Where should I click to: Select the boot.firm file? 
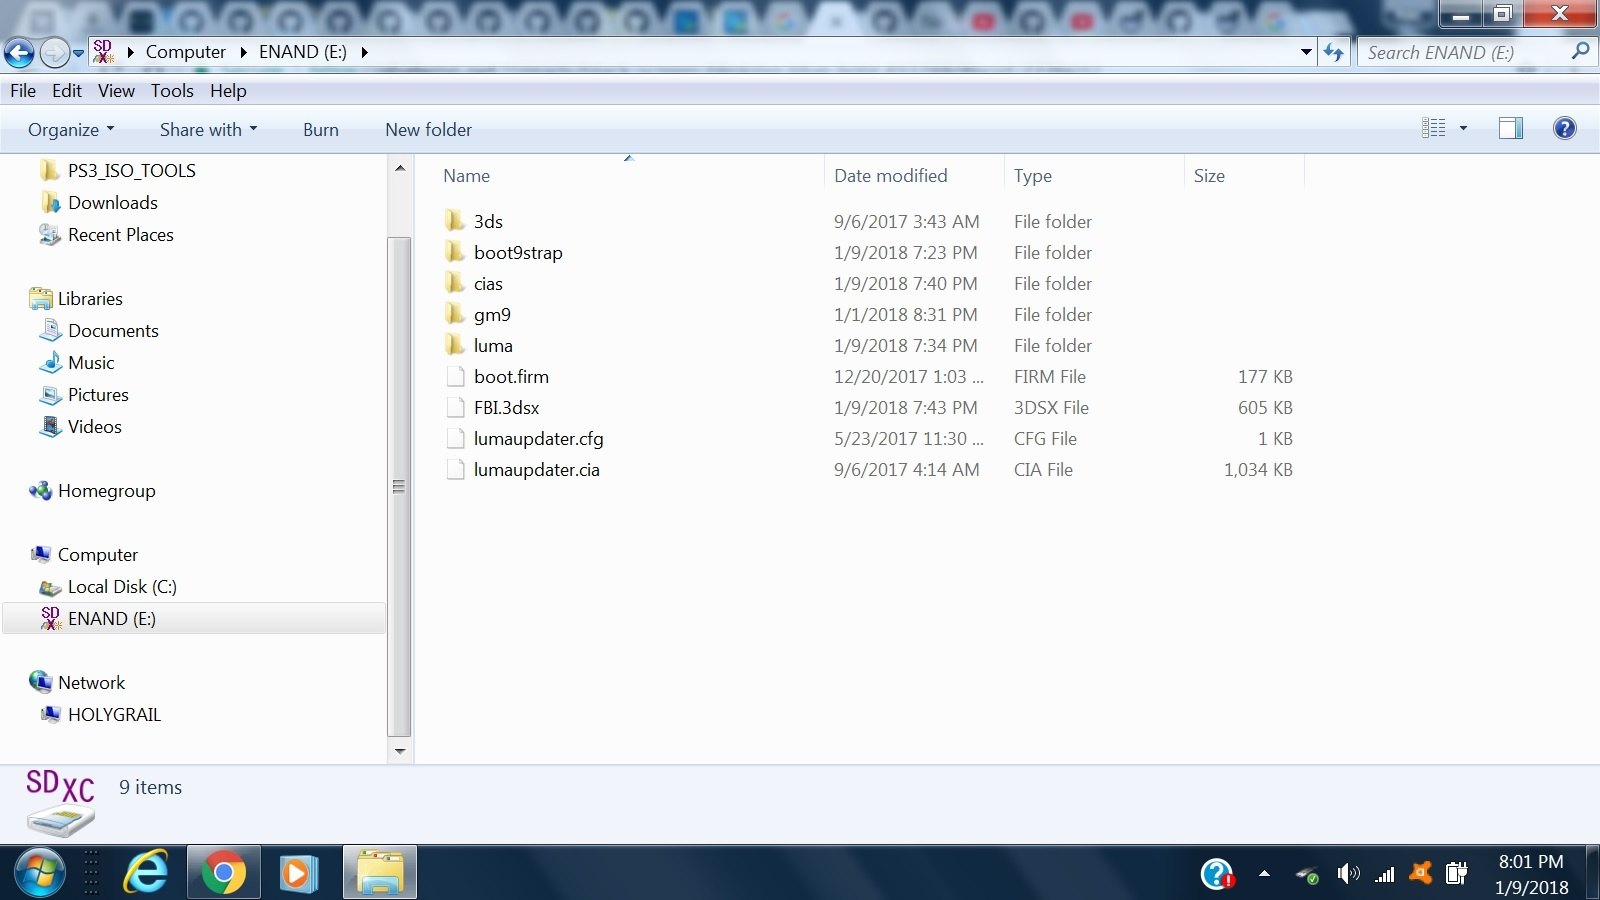[511, 377]
